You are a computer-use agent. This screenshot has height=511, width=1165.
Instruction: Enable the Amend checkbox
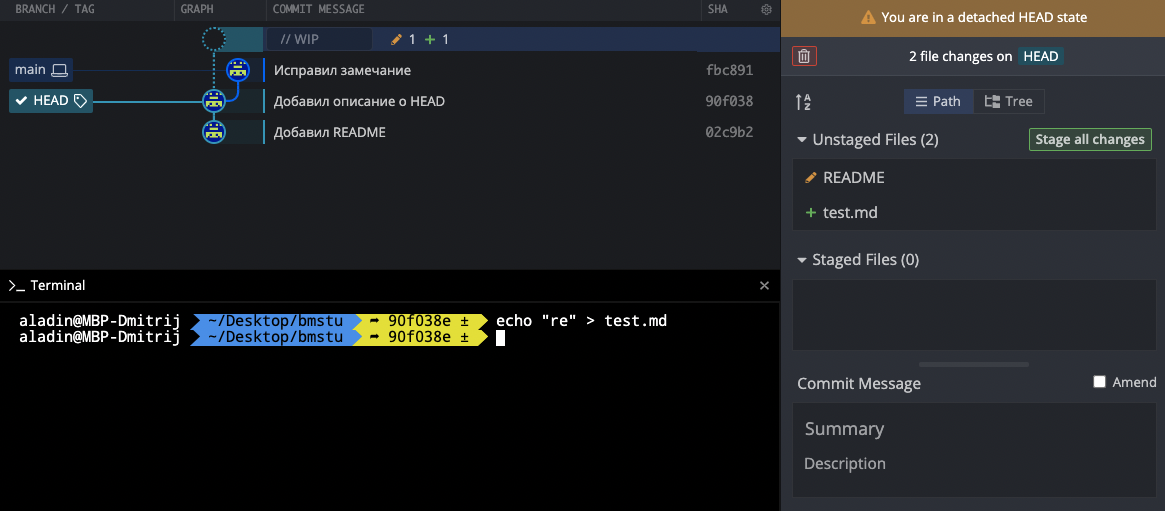pos(1100,382)
